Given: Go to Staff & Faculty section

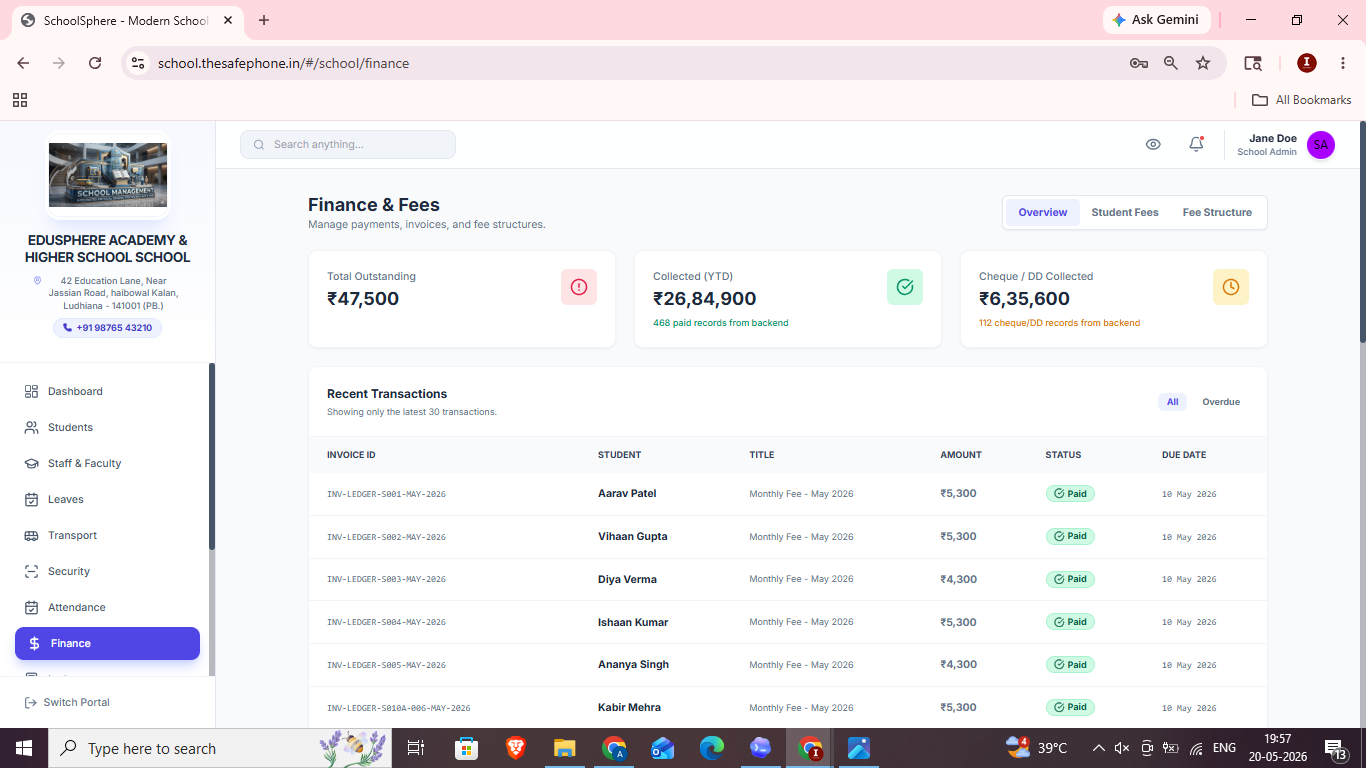Looking at the screenshot, I should [107, 463].
